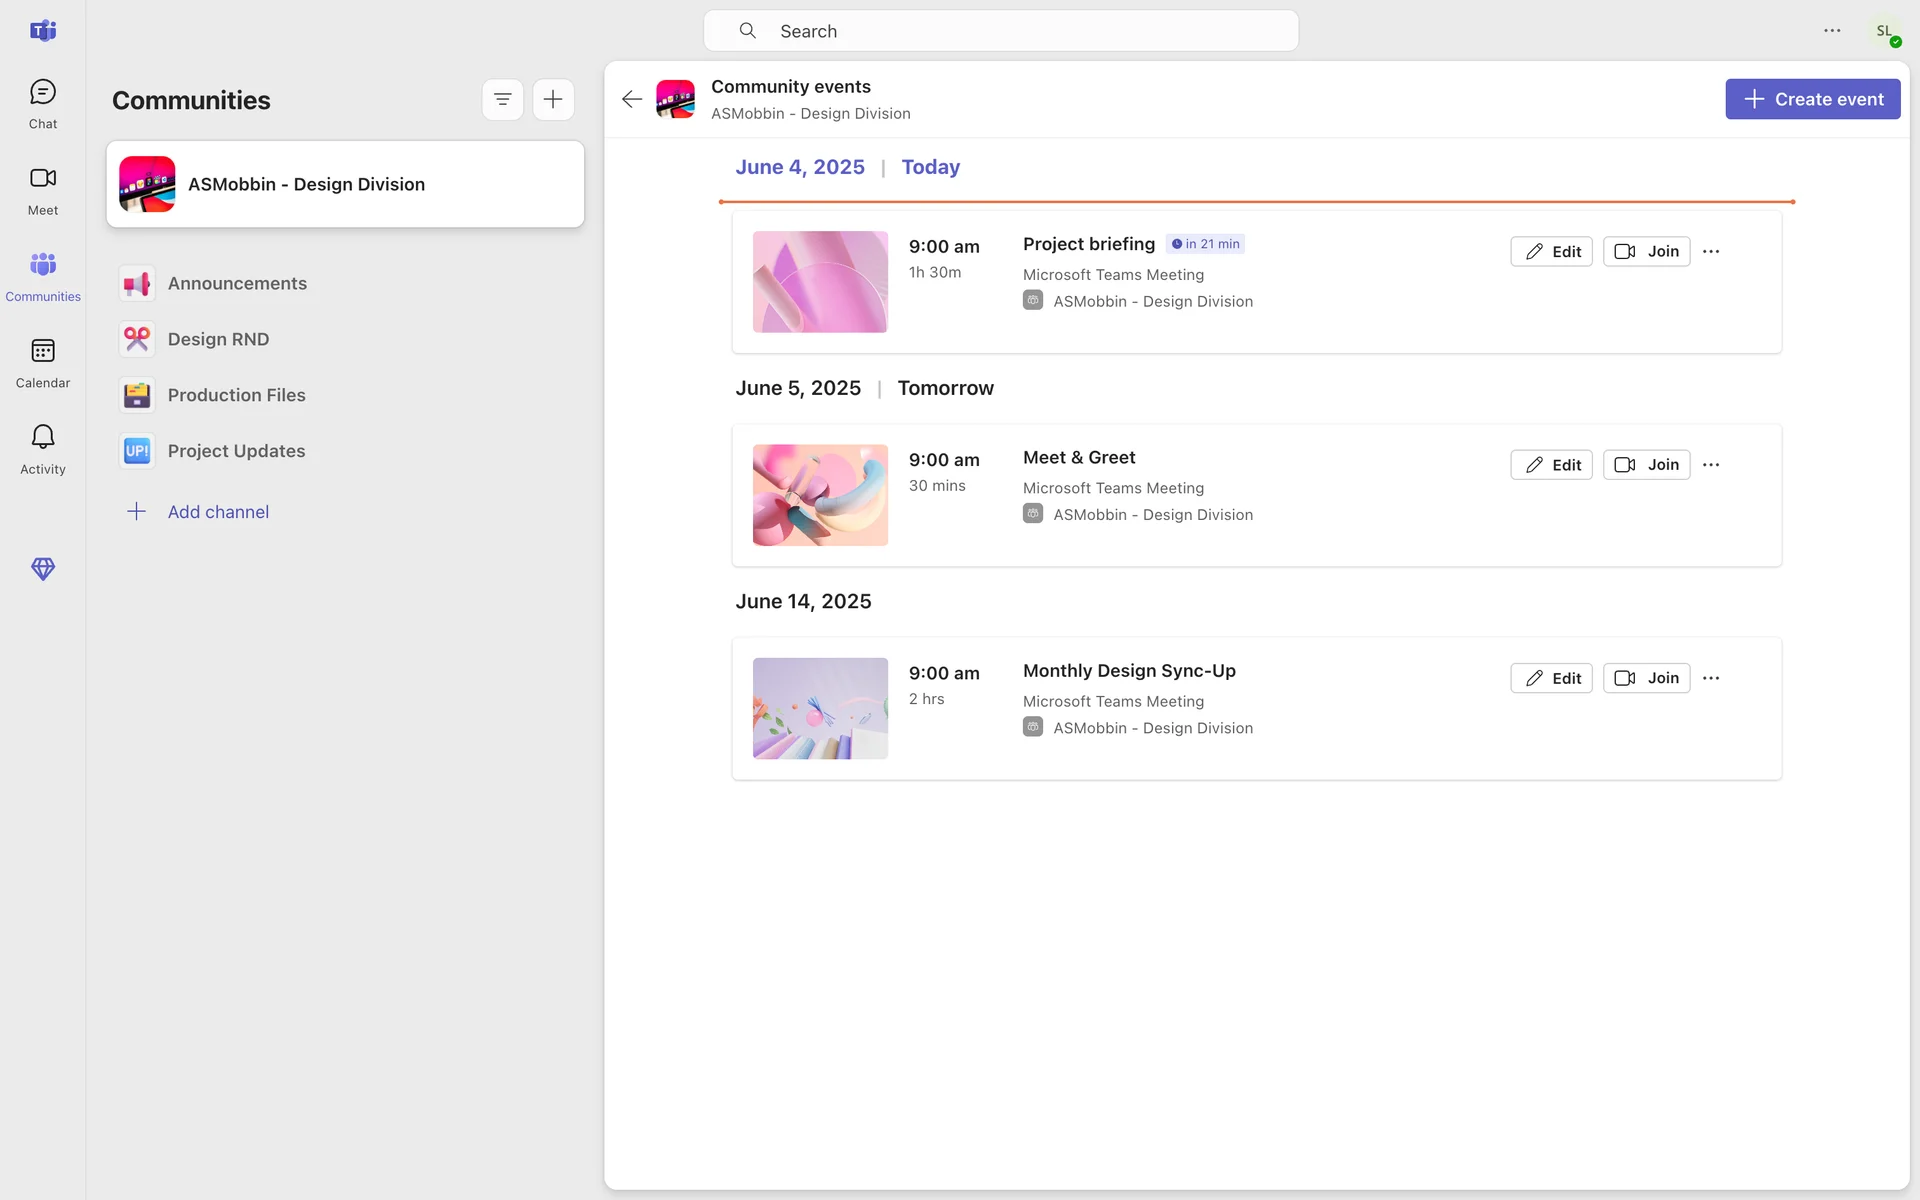Open Settings and more menu at top
Screen dimensions: 1920x1200
(1832, 31)
